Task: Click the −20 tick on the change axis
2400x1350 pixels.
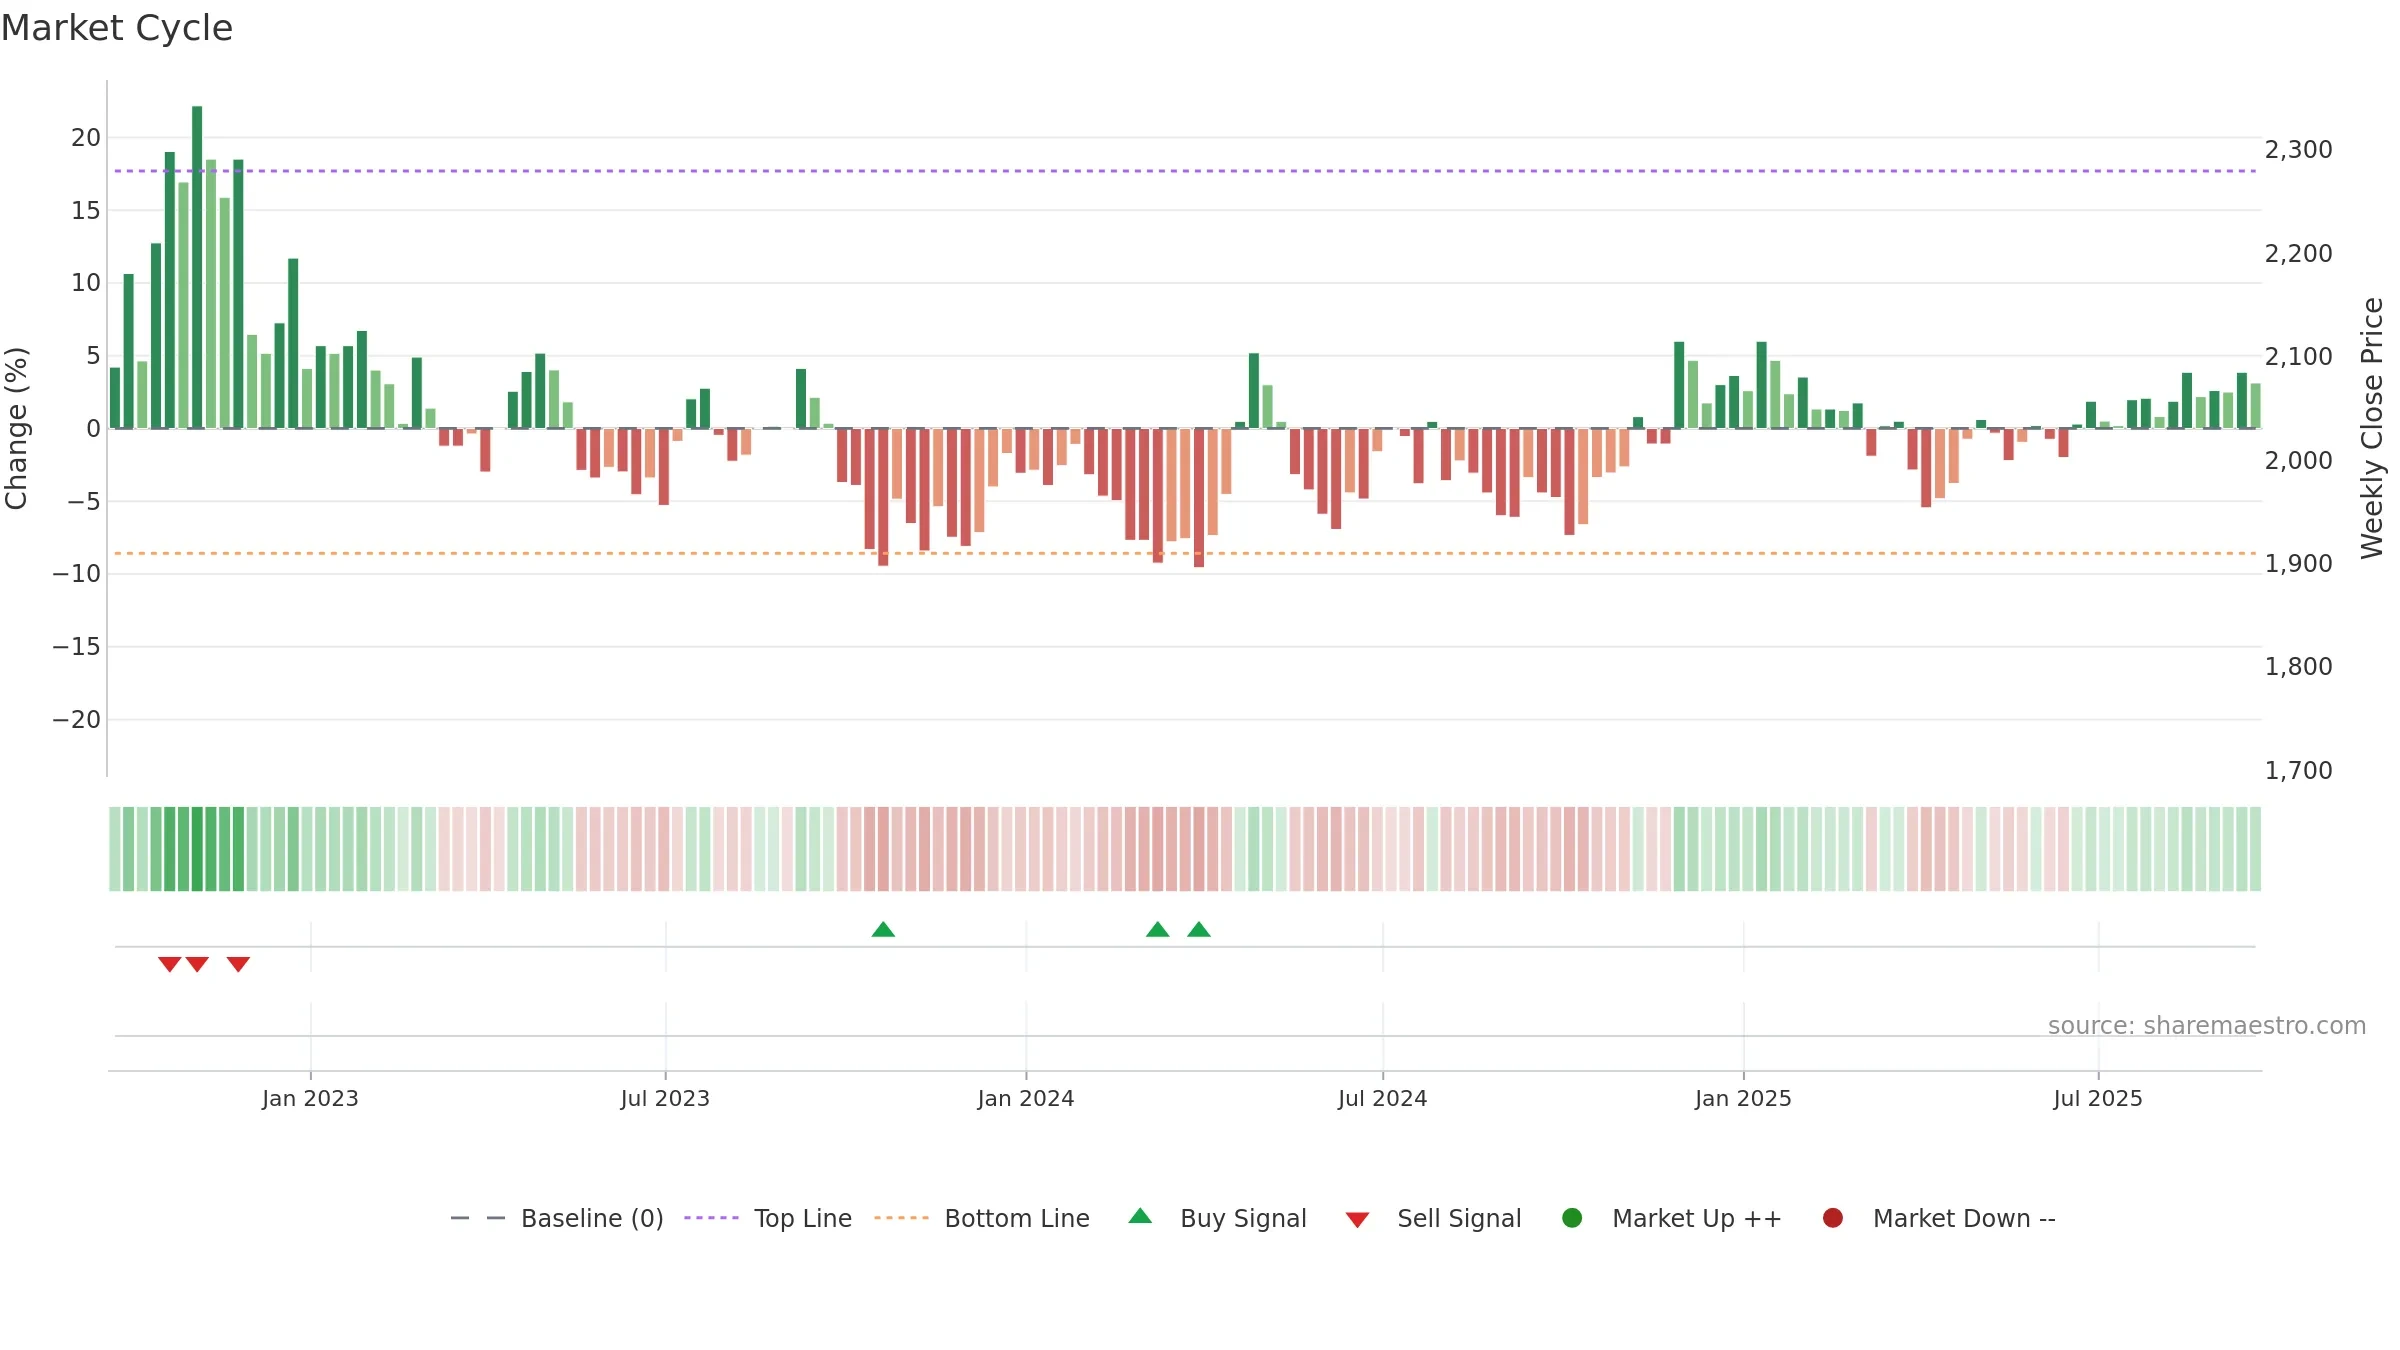Action: click(77, 720)
